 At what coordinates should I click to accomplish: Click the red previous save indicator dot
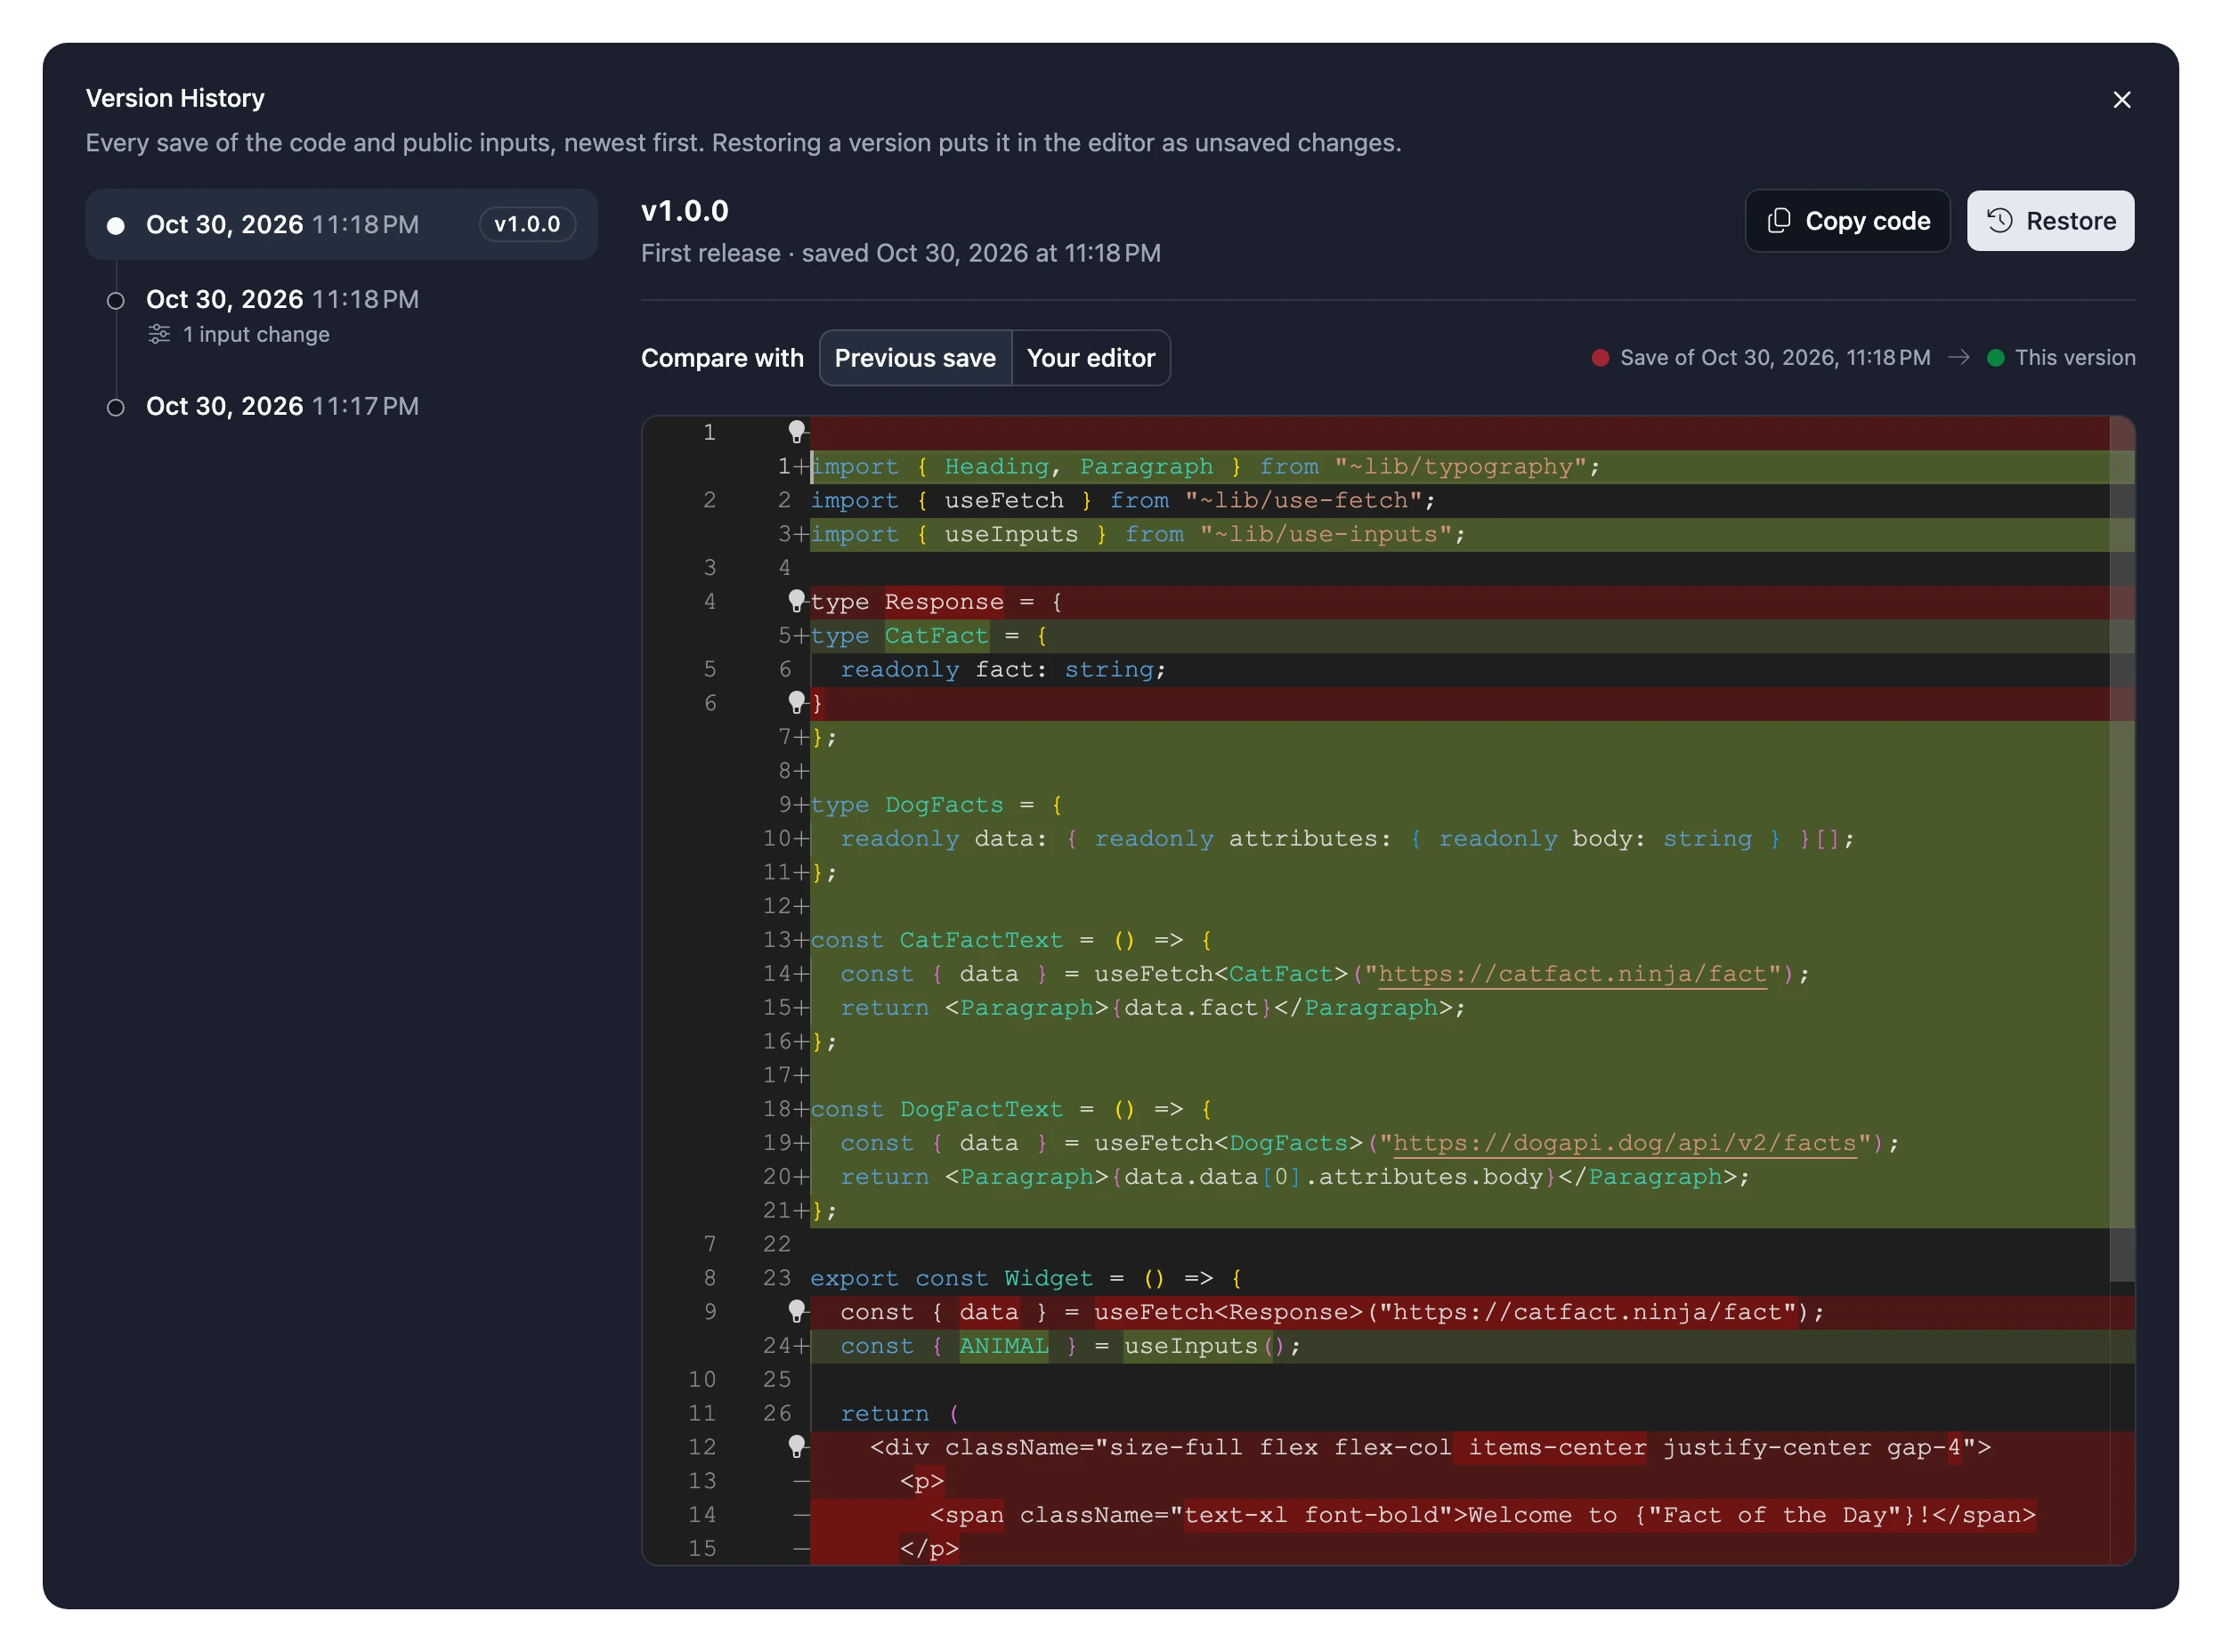(1600, 358)
